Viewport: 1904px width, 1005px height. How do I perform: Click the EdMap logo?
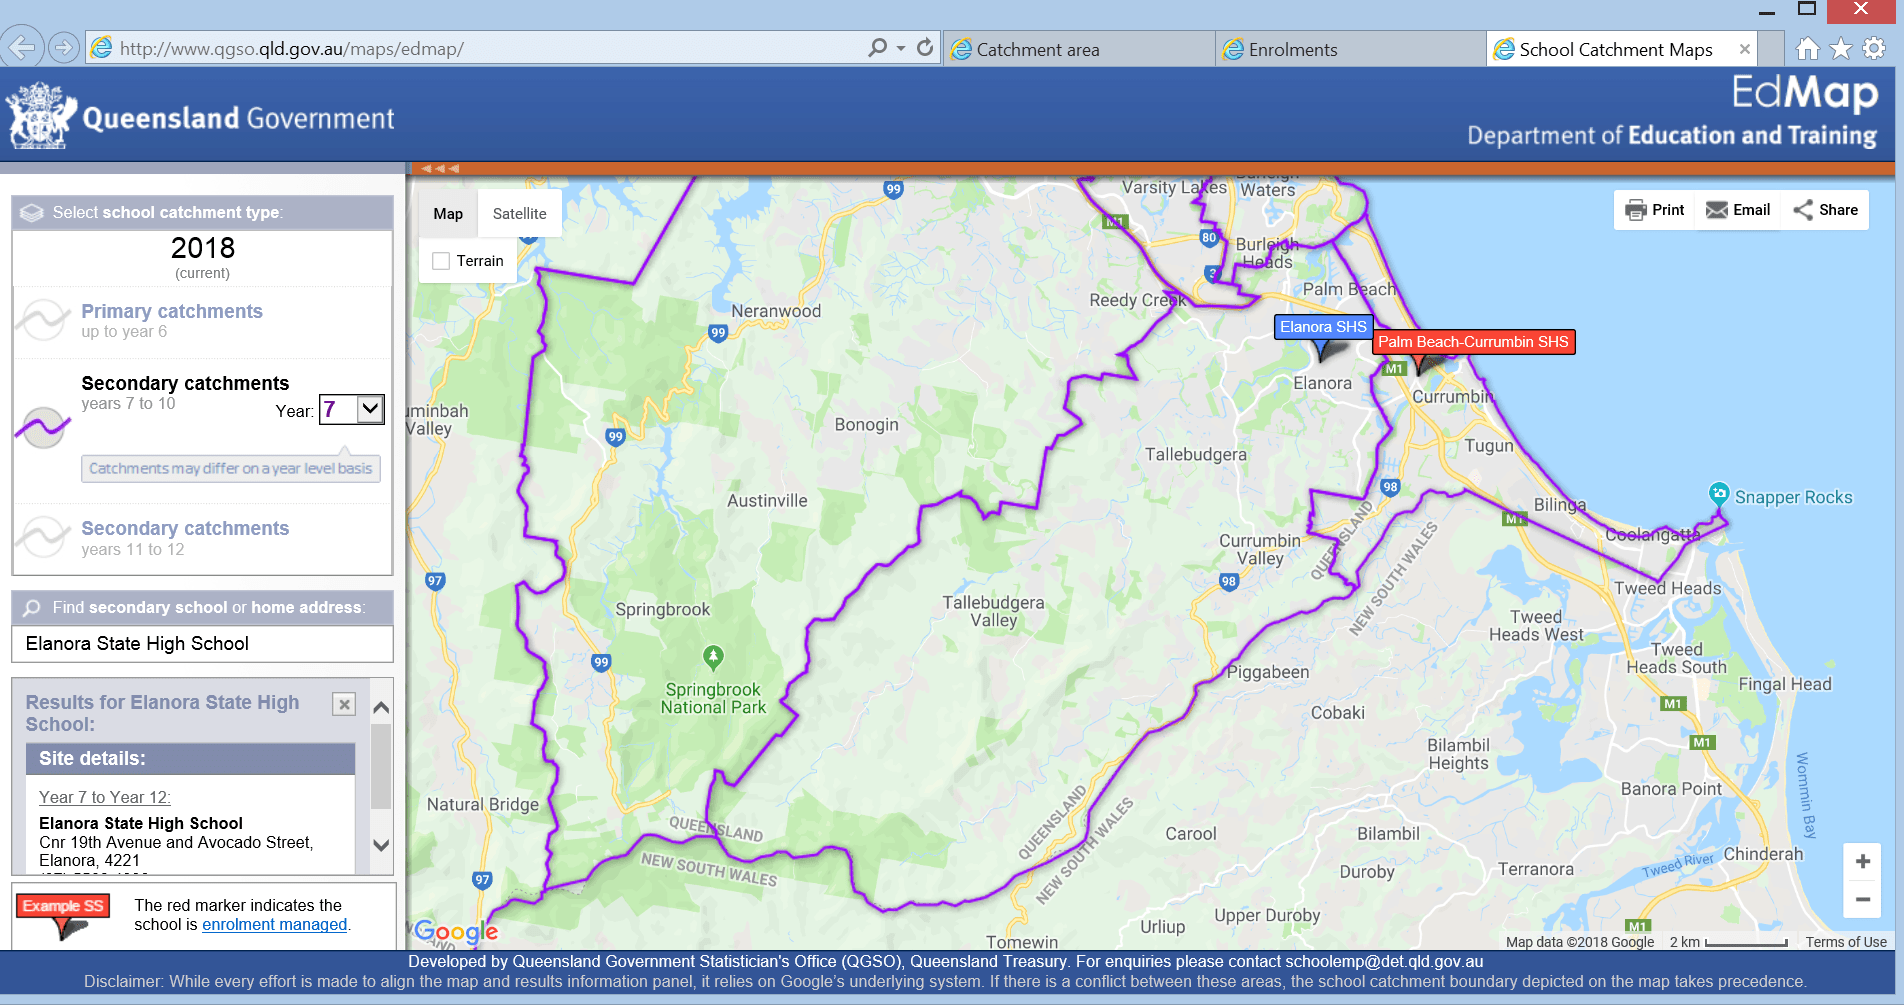point(1805,93)
